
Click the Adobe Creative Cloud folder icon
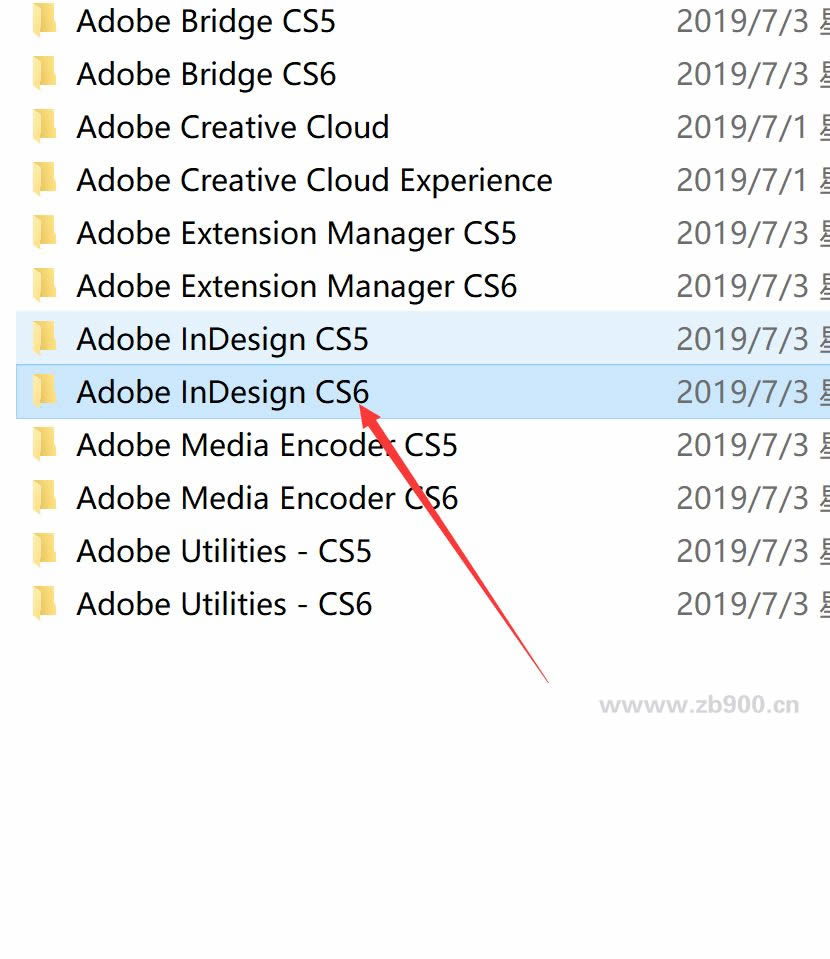(44, 126)
